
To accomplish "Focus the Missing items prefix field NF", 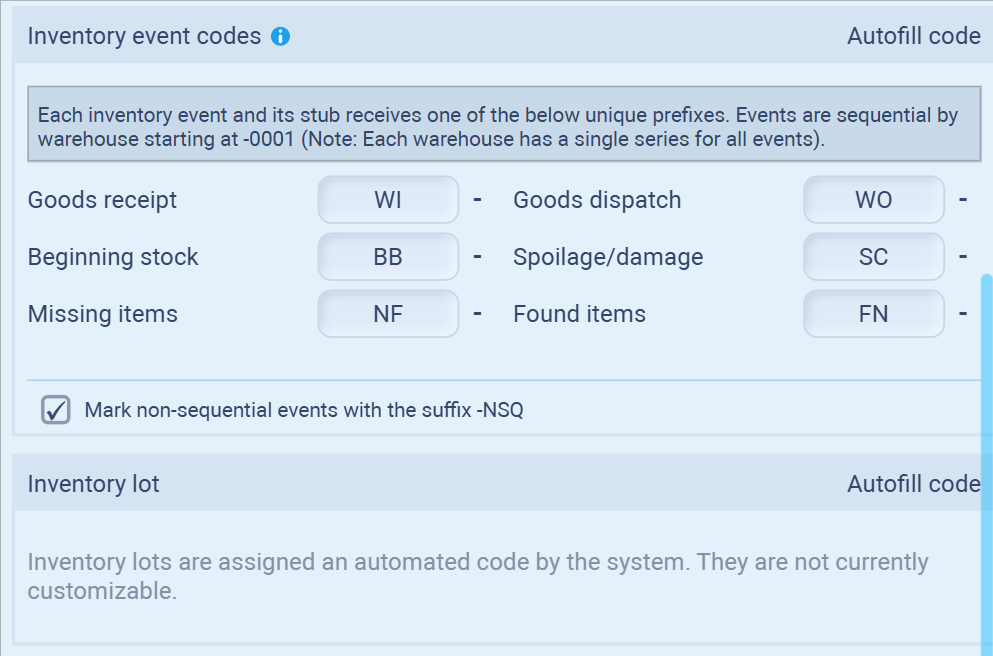I will [x=388, y=314].
